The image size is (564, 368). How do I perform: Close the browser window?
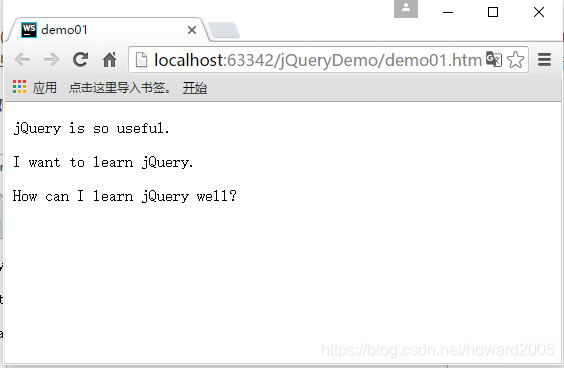coord(539,12)
